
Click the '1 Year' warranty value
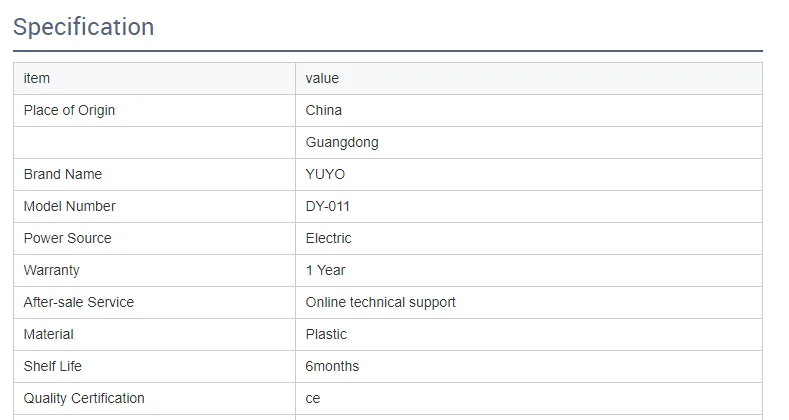pos(326,270)
